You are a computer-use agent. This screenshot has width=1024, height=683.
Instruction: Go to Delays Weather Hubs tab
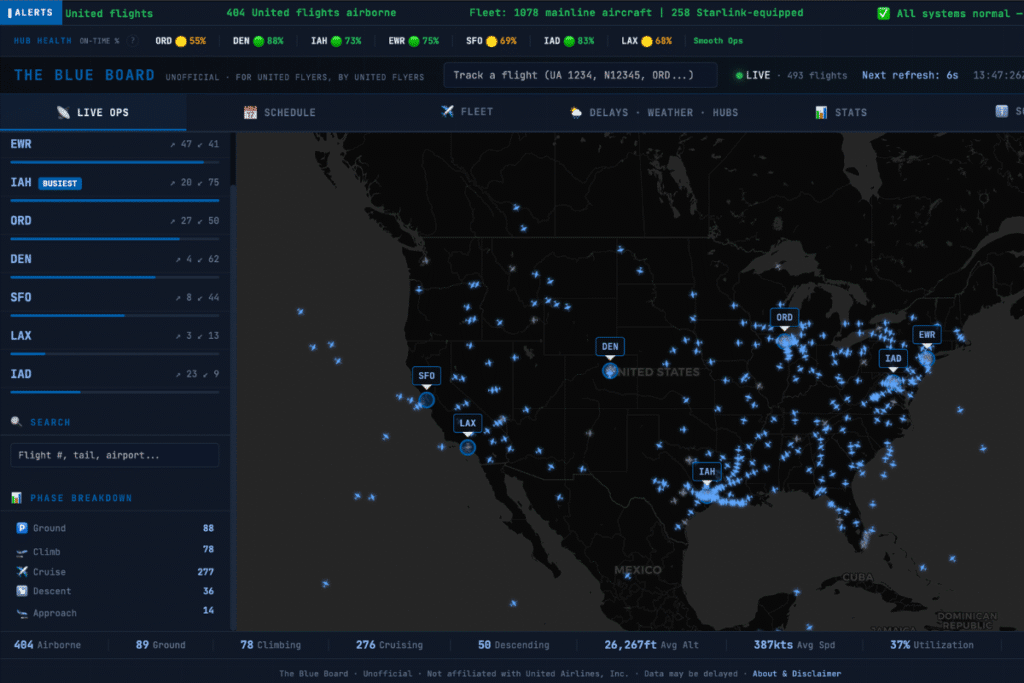point(654,112)
